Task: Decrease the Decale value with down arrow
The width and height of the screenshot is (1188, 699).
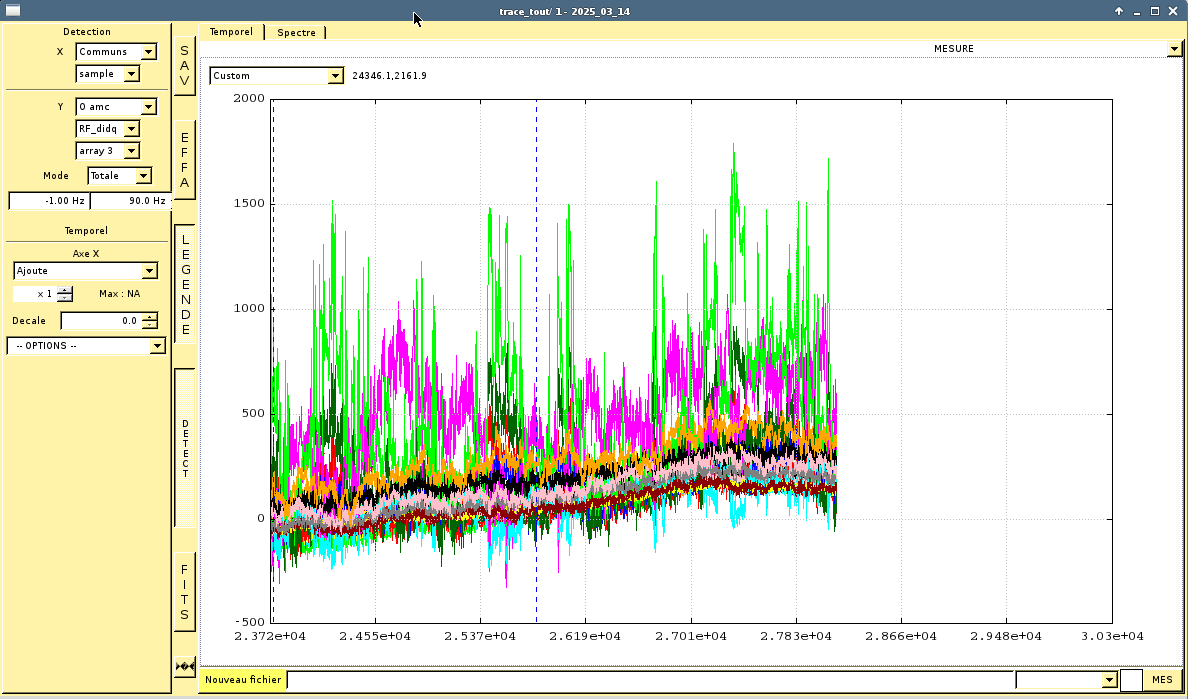Action: pos(150,325)
